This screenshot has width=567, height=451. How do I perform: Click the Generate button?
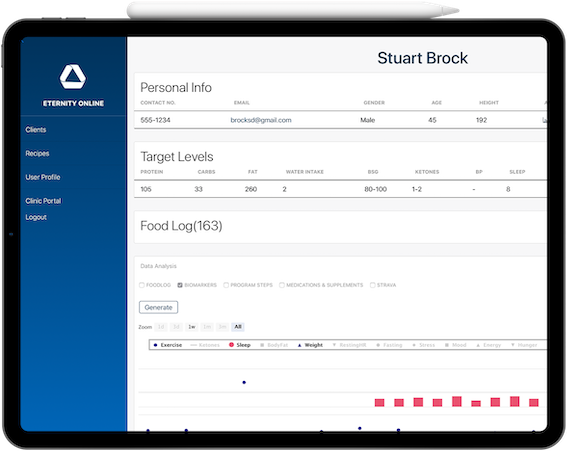click(x=158, y=307)
